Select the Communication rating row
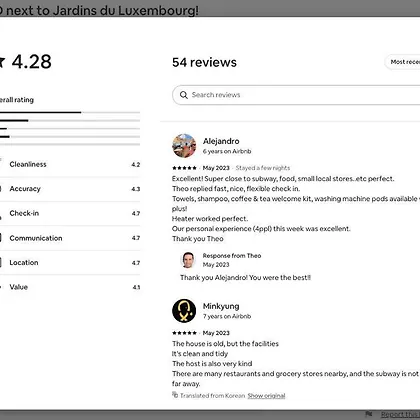 (70, 238)
